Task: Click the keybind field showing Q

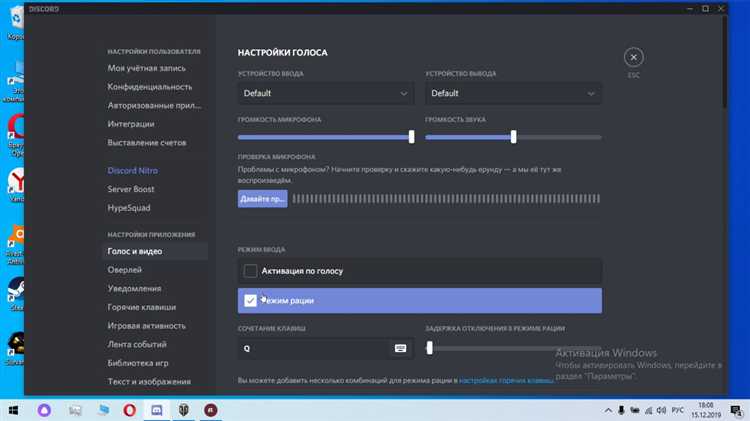Action: (x=326, y=348)
